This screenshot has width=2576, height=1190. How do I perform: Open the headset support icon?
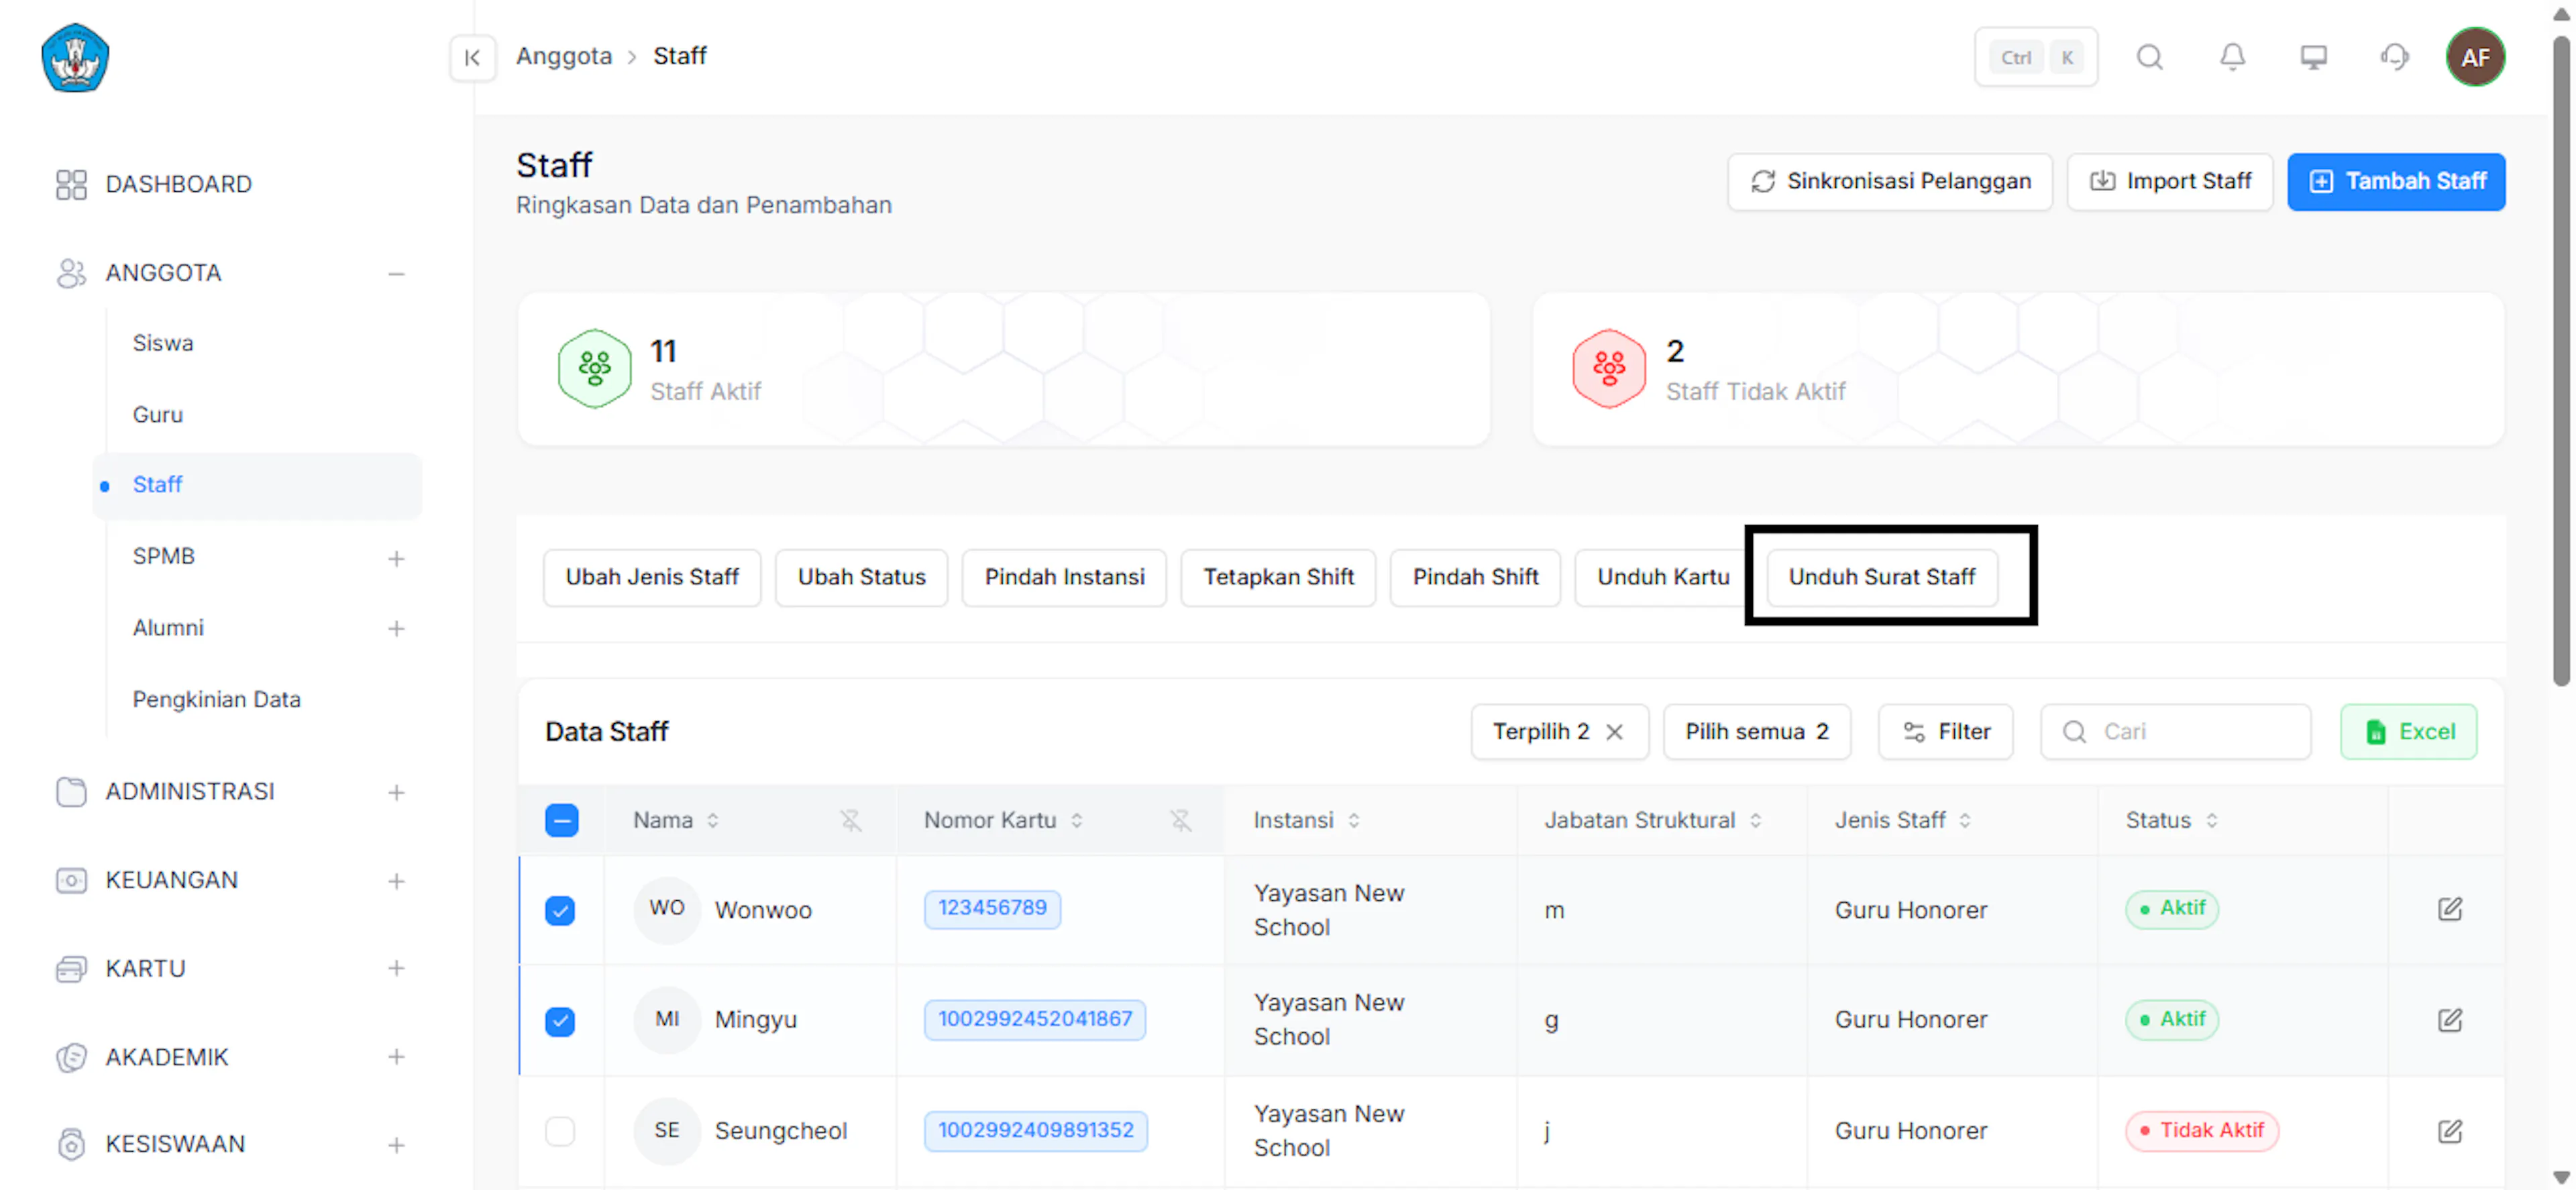2394,57
